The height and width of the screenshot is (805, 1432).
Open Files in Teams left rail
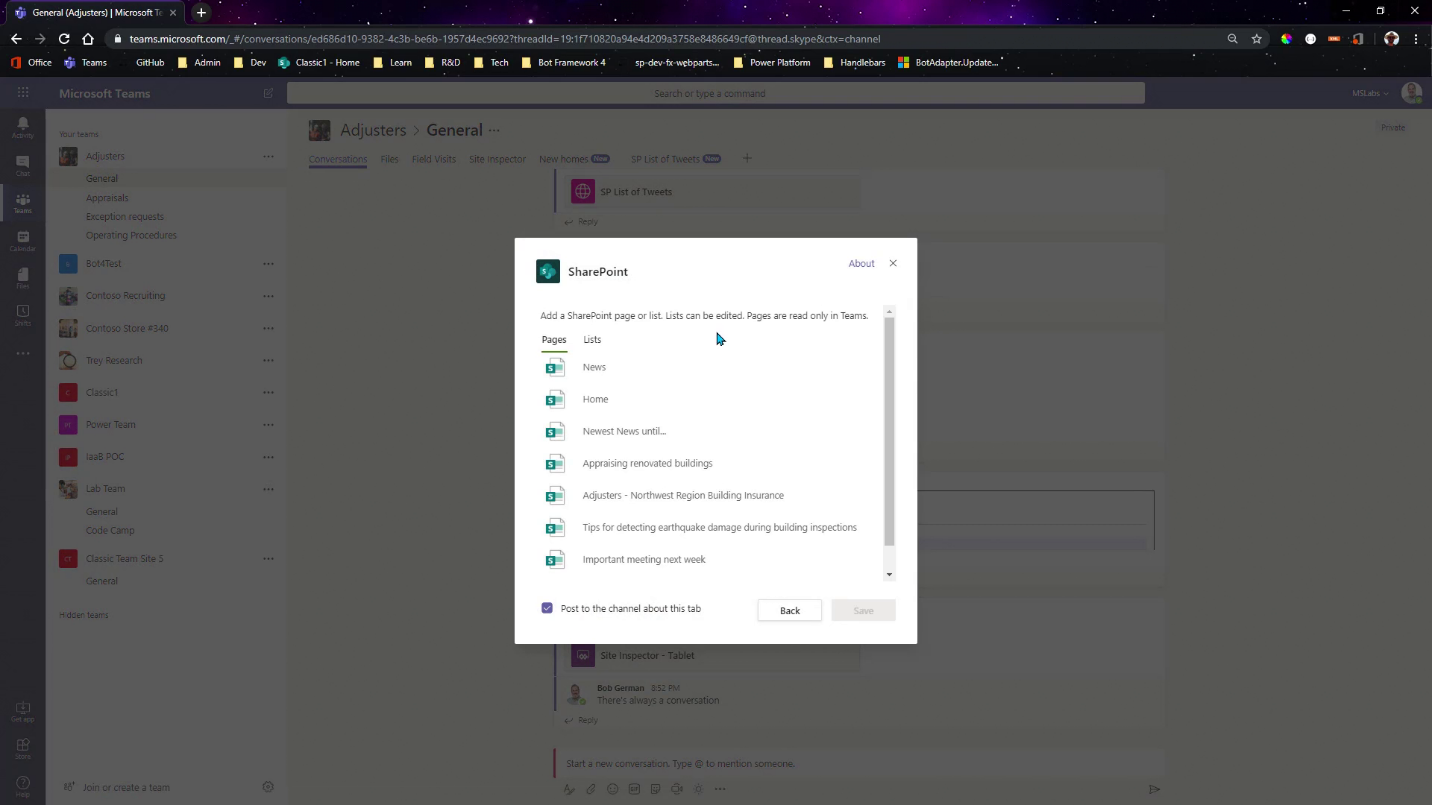(x=22, y=278)
